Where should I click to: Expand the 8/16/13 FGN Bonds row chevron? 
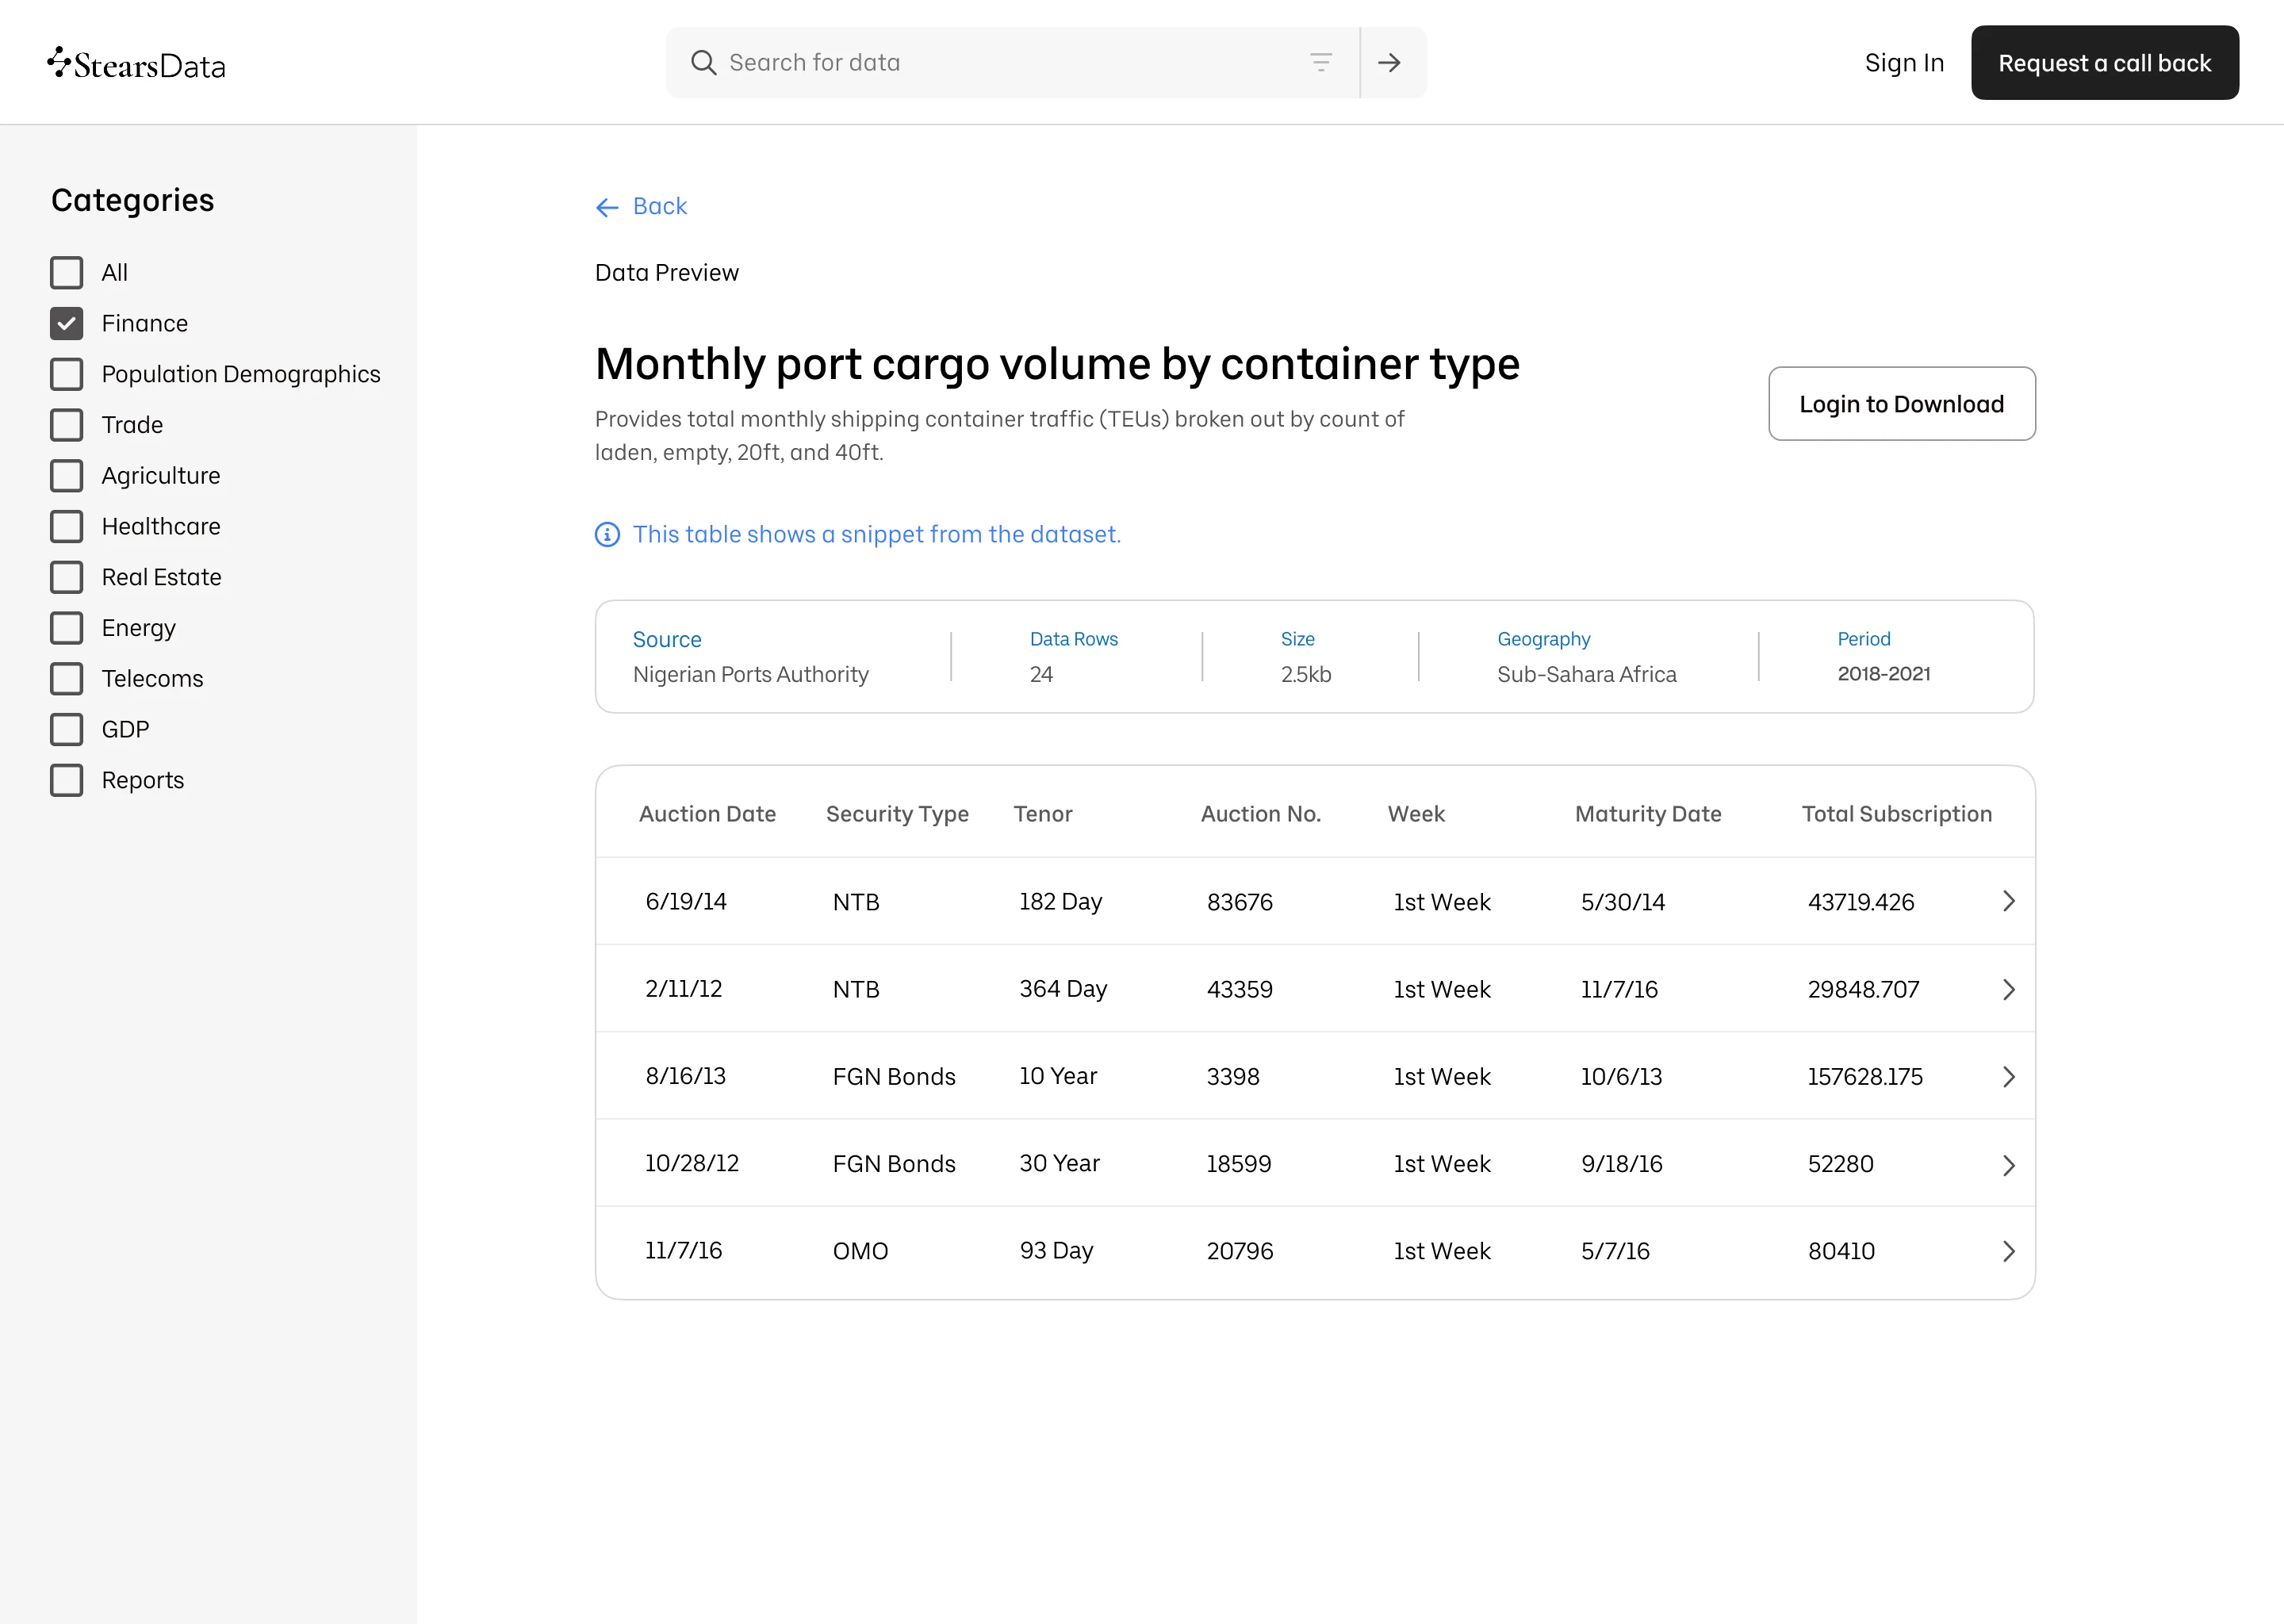[2008, 1077]
